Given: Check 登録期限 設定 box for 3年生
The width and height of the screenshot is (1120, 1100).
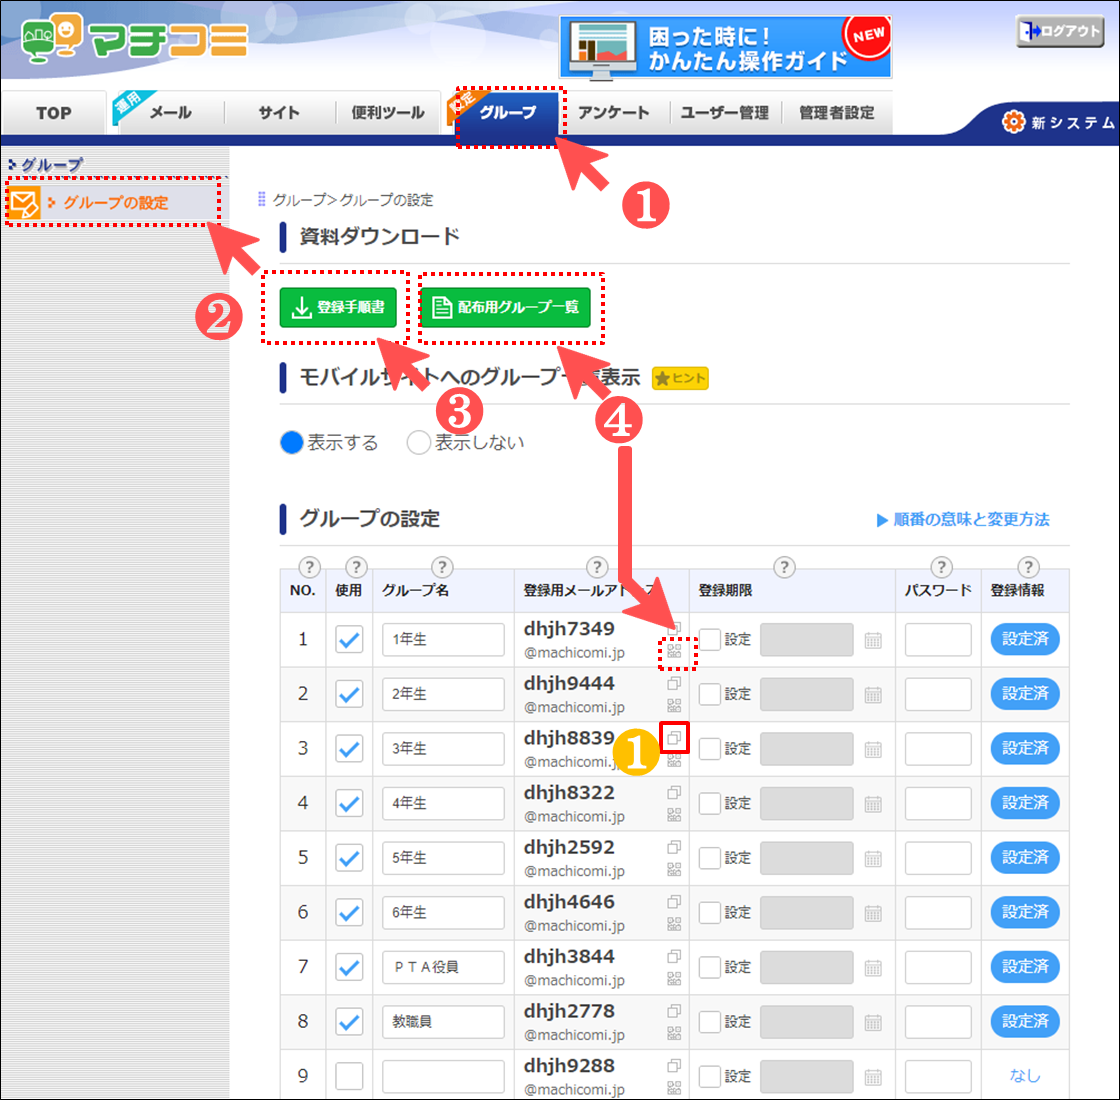Looking at the screenshot, I should (710, 748).
